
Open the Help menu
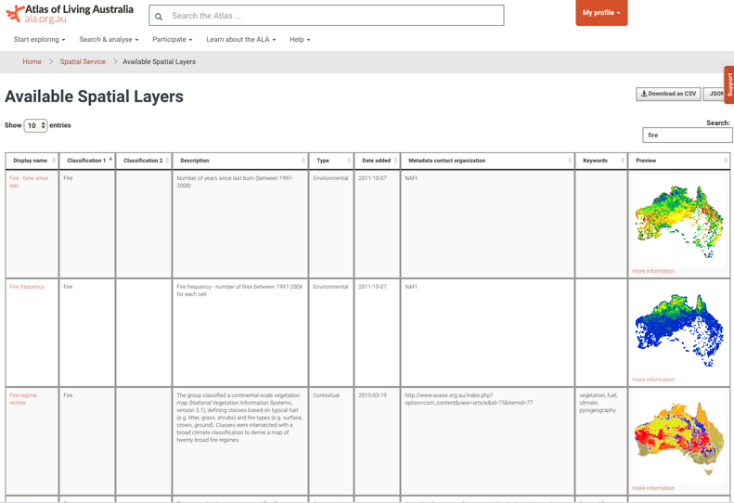[x=299, y=40]
